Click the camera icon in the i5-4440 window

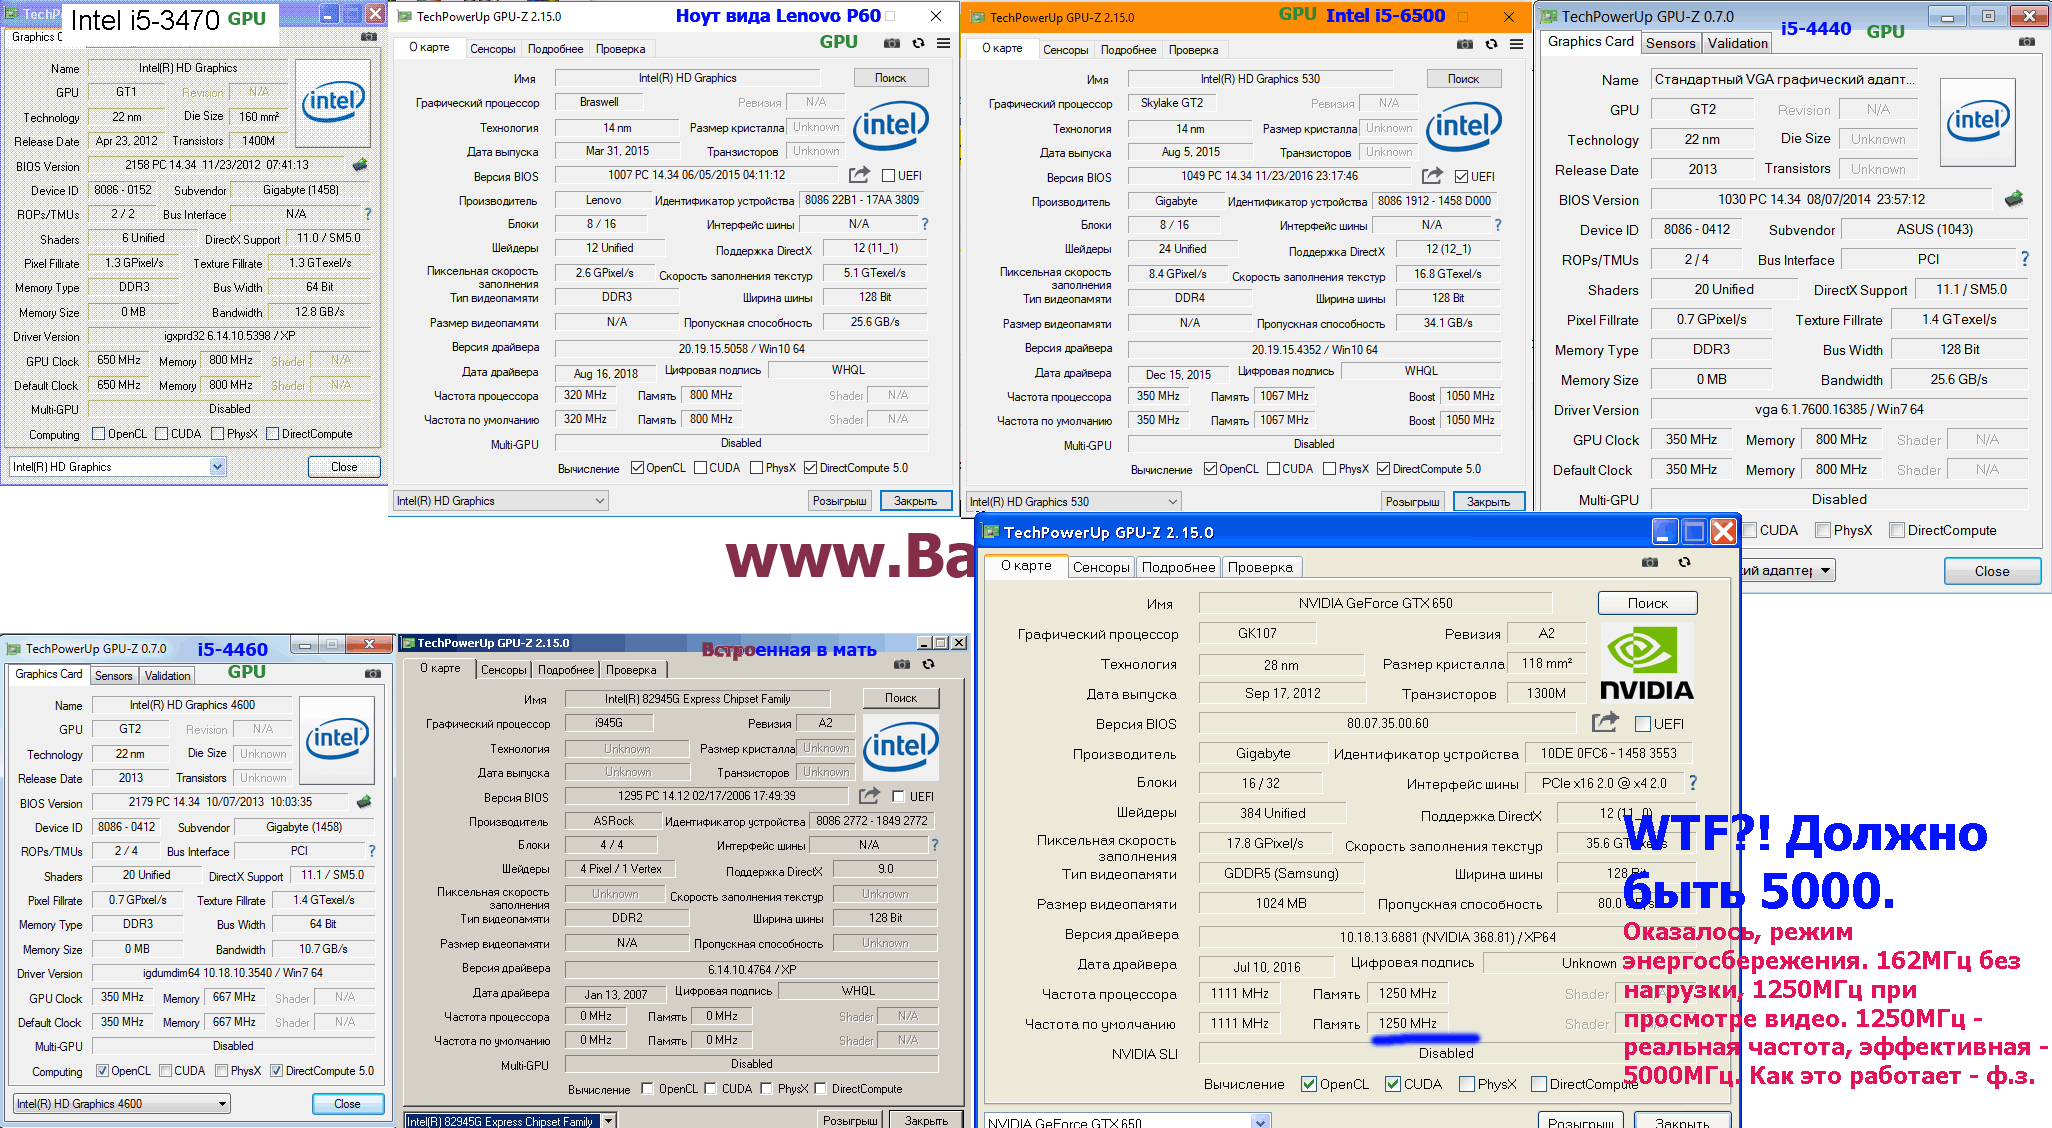tap(2026, 42)
